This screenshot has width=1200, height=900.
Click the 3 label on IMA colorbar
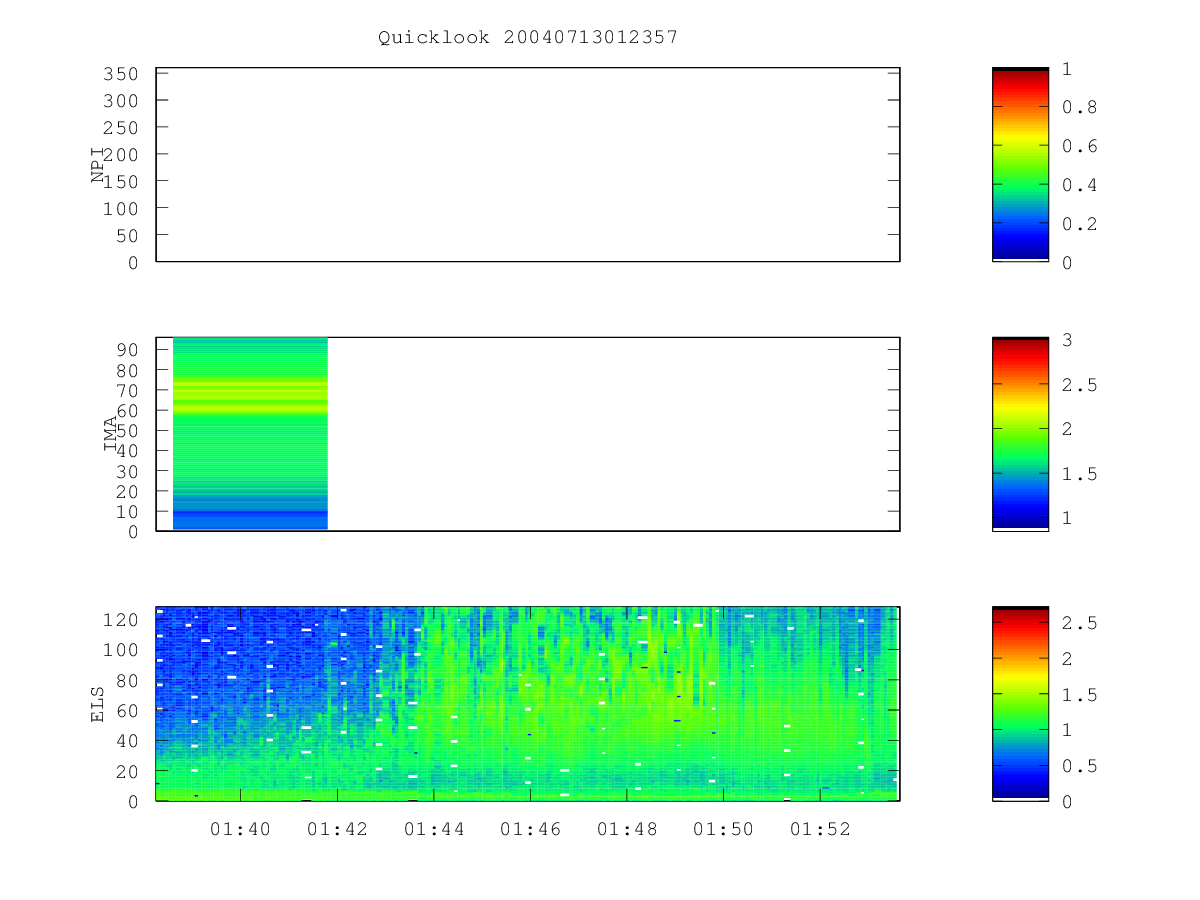click(x=1068, y=340)
